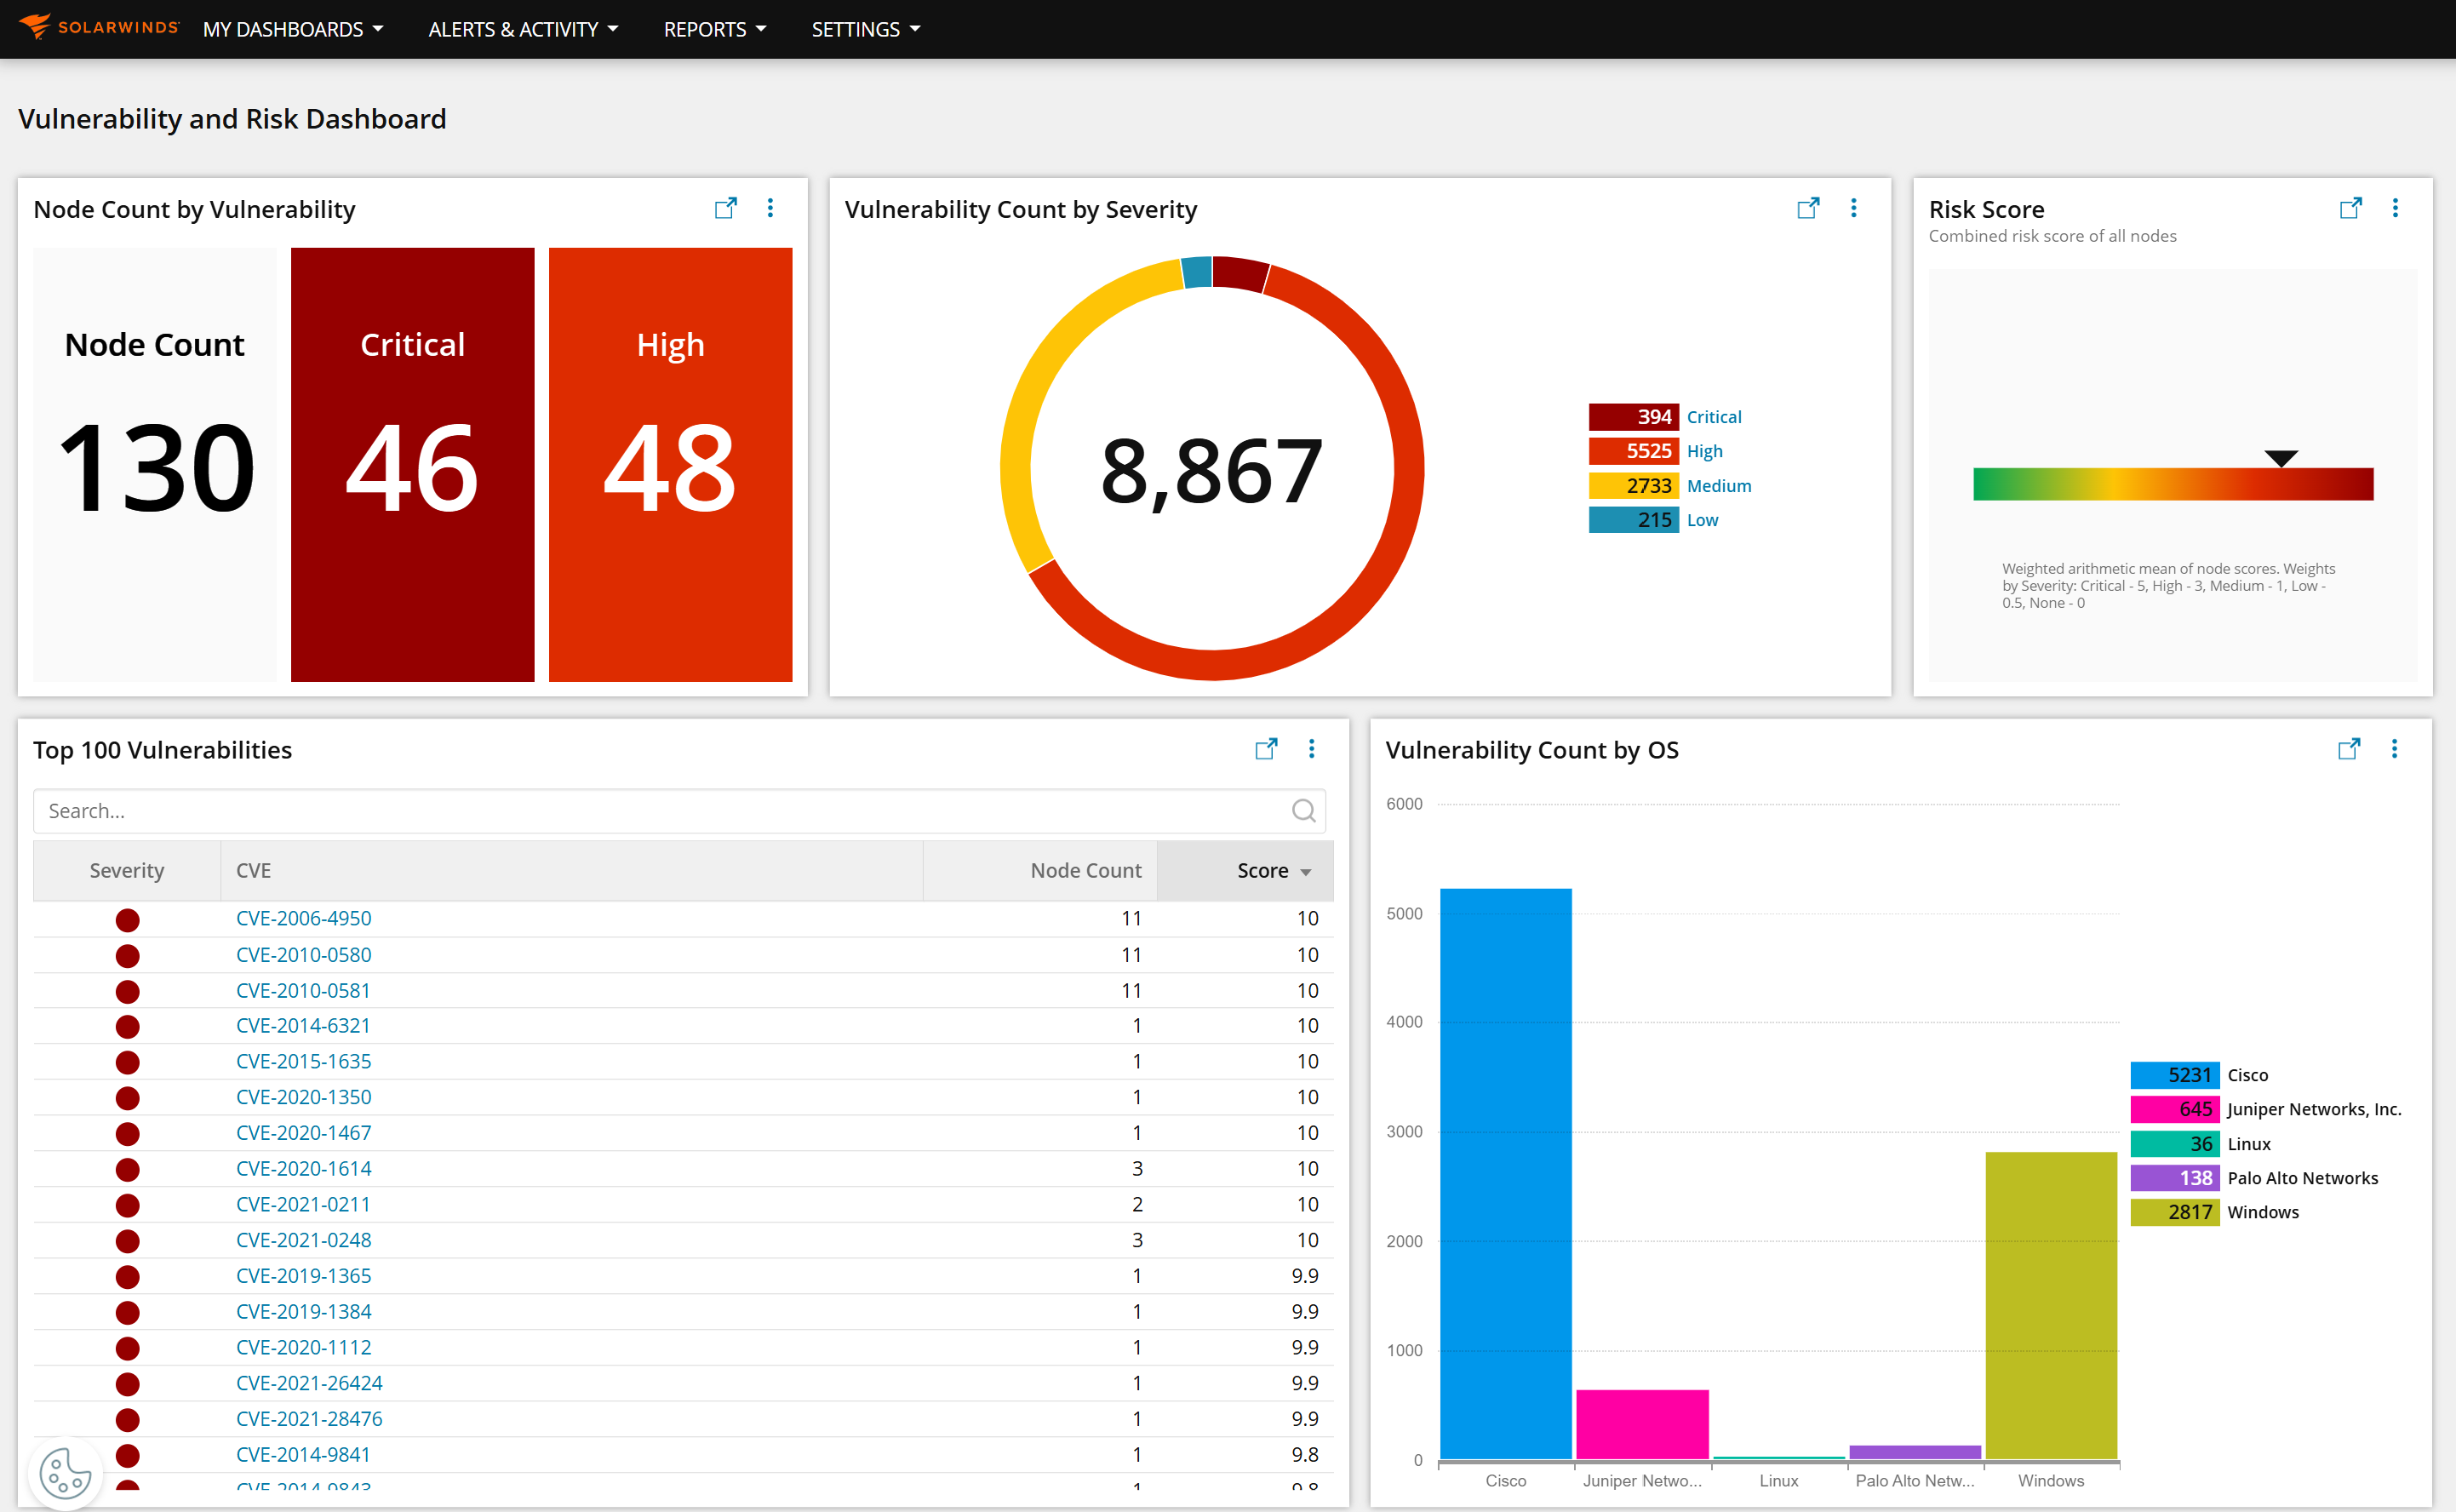This screenshot has width=2456, height=1512.
Task: Open the CVE-2006-4950 vulnerability link
Action: coord(303,917)
